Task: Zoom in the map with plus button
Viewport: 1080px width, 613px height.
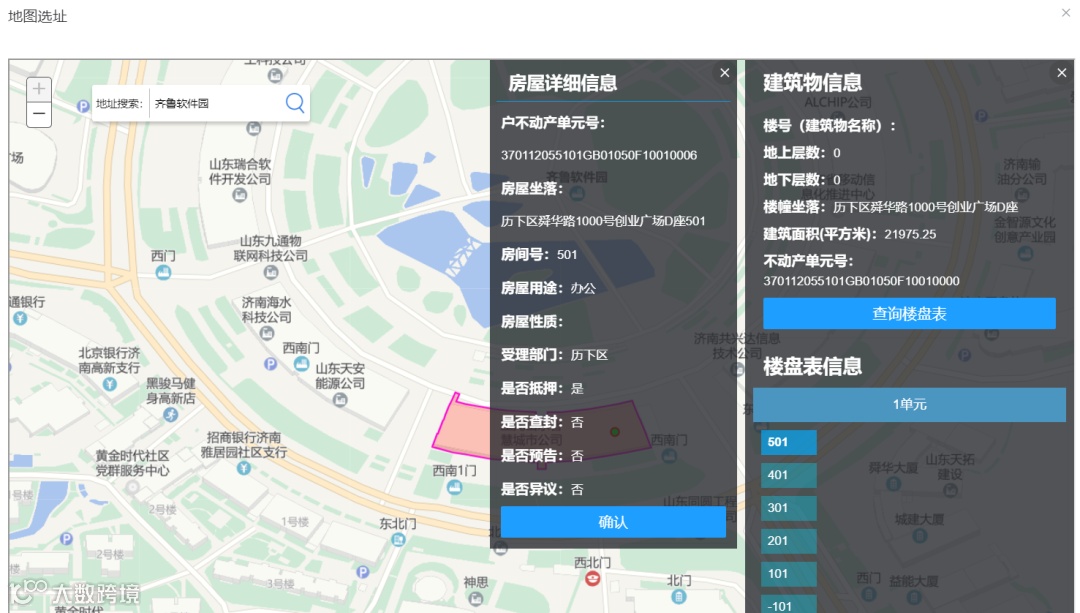Action: tap(39, 88)
